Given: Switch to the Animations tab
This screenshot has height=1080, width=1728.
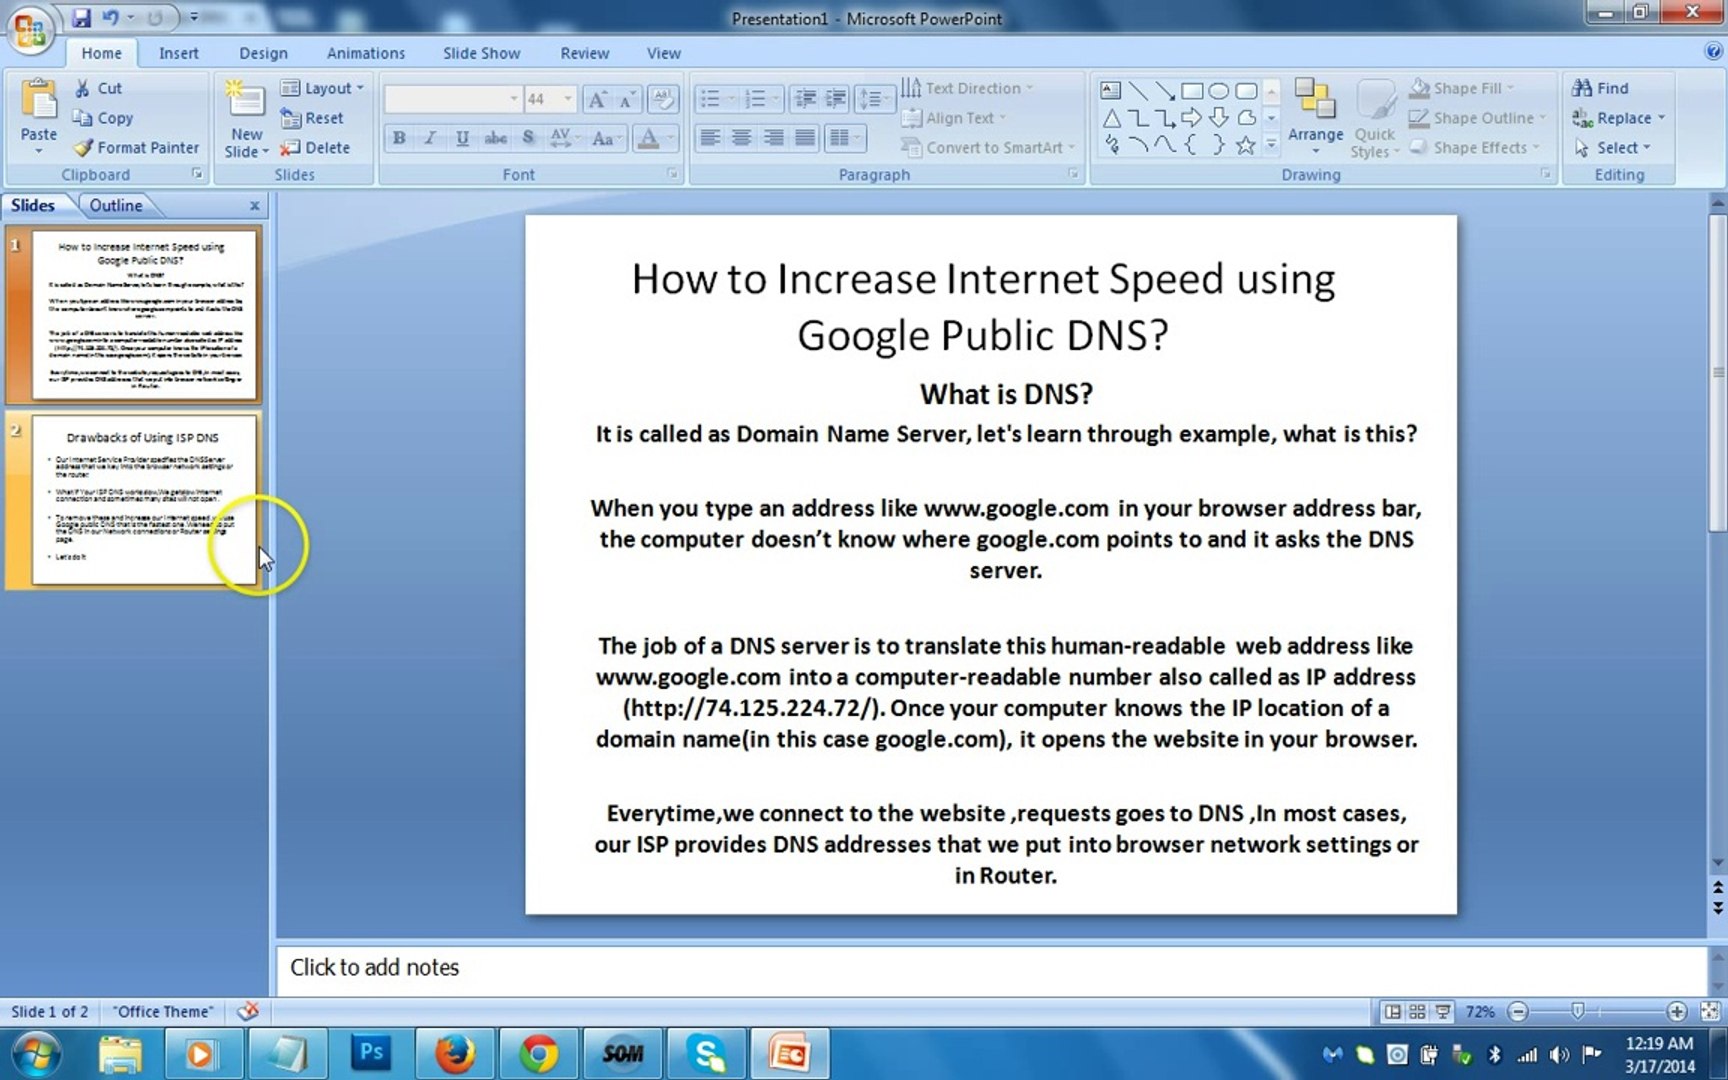Looking at the screenshot, I should [365, 53].
